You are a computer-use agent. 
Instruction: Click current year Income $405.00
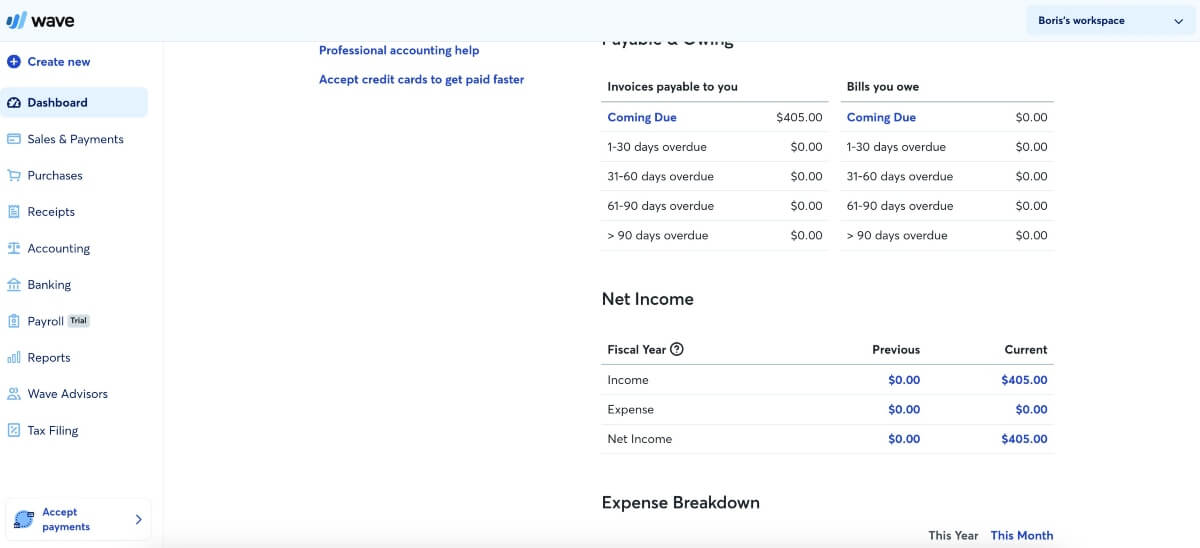tap(1024, 380)
